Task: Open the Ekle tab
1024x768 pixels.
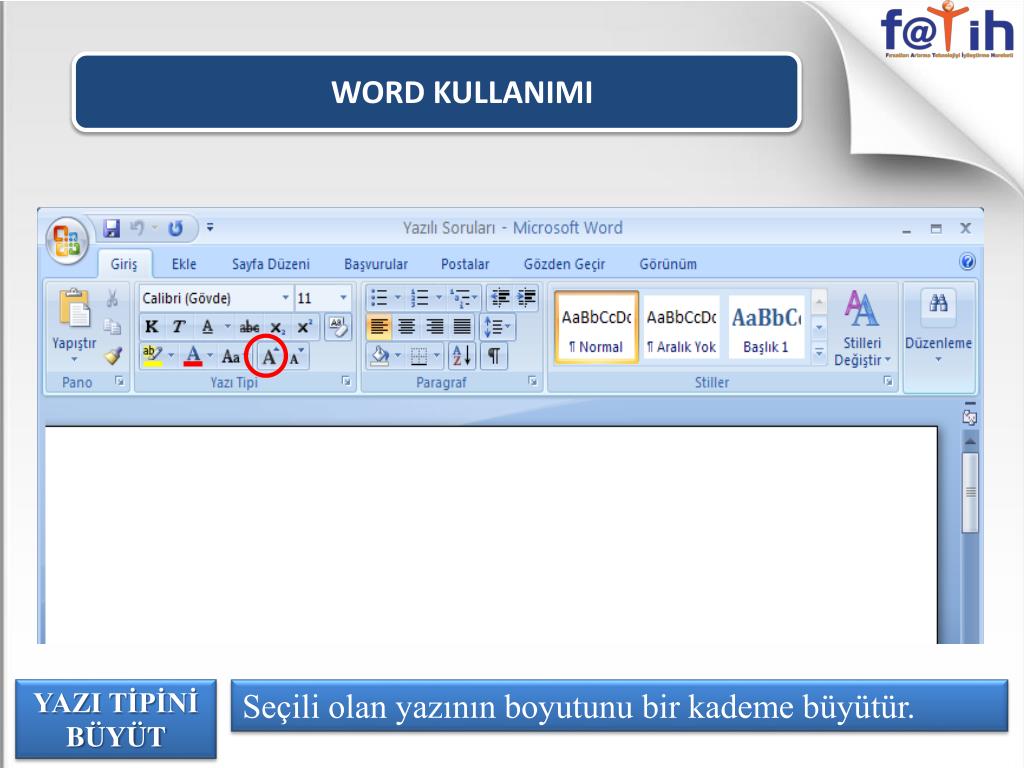Action: [184, 264]
